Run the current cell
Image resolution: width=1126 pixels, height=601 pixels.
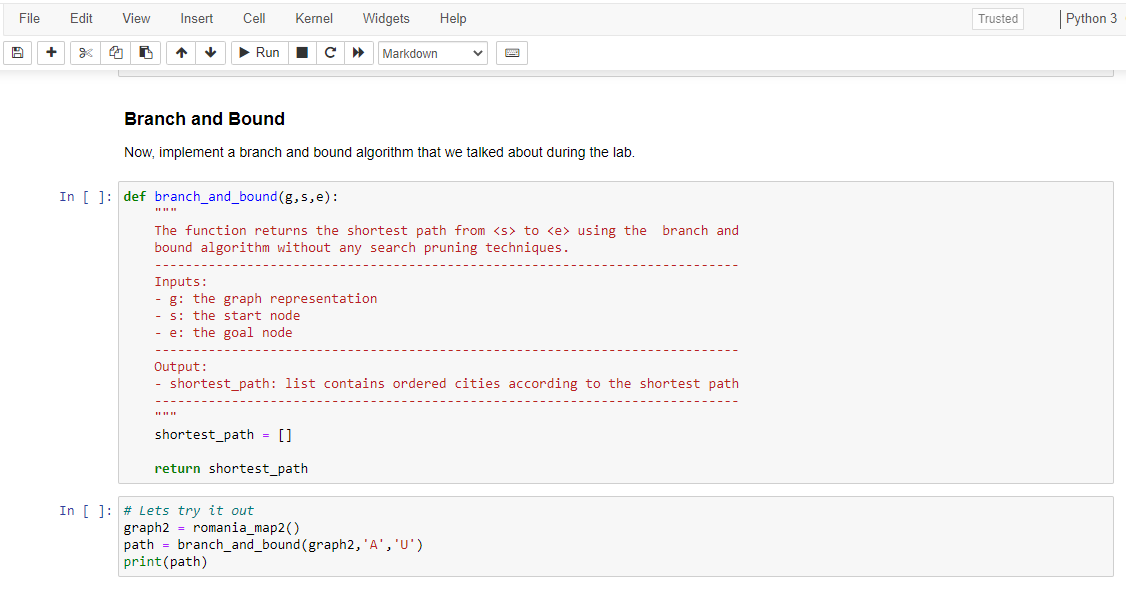pos(258,52)
